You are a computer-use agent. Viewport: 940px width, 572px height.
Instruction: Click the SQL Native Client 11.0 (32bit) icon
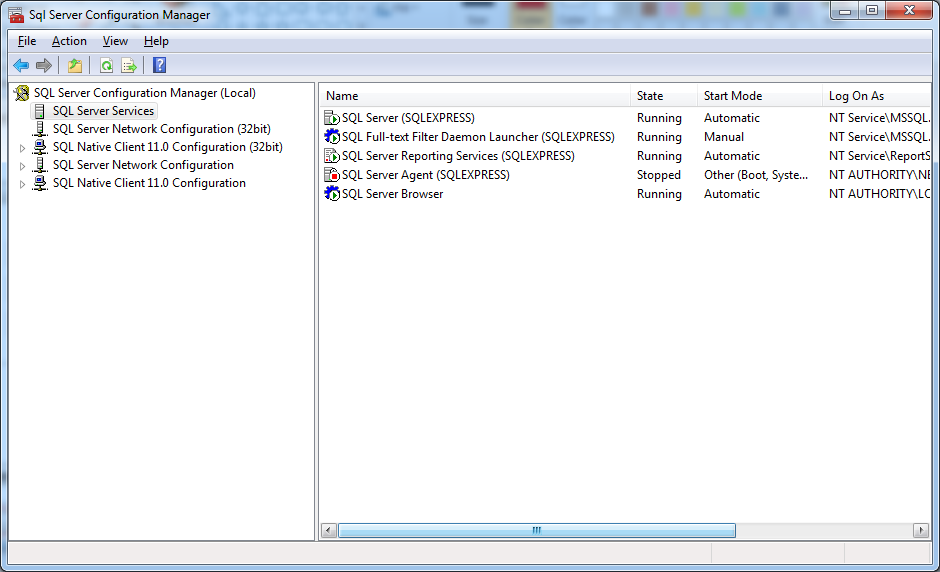tap(40, 147)
